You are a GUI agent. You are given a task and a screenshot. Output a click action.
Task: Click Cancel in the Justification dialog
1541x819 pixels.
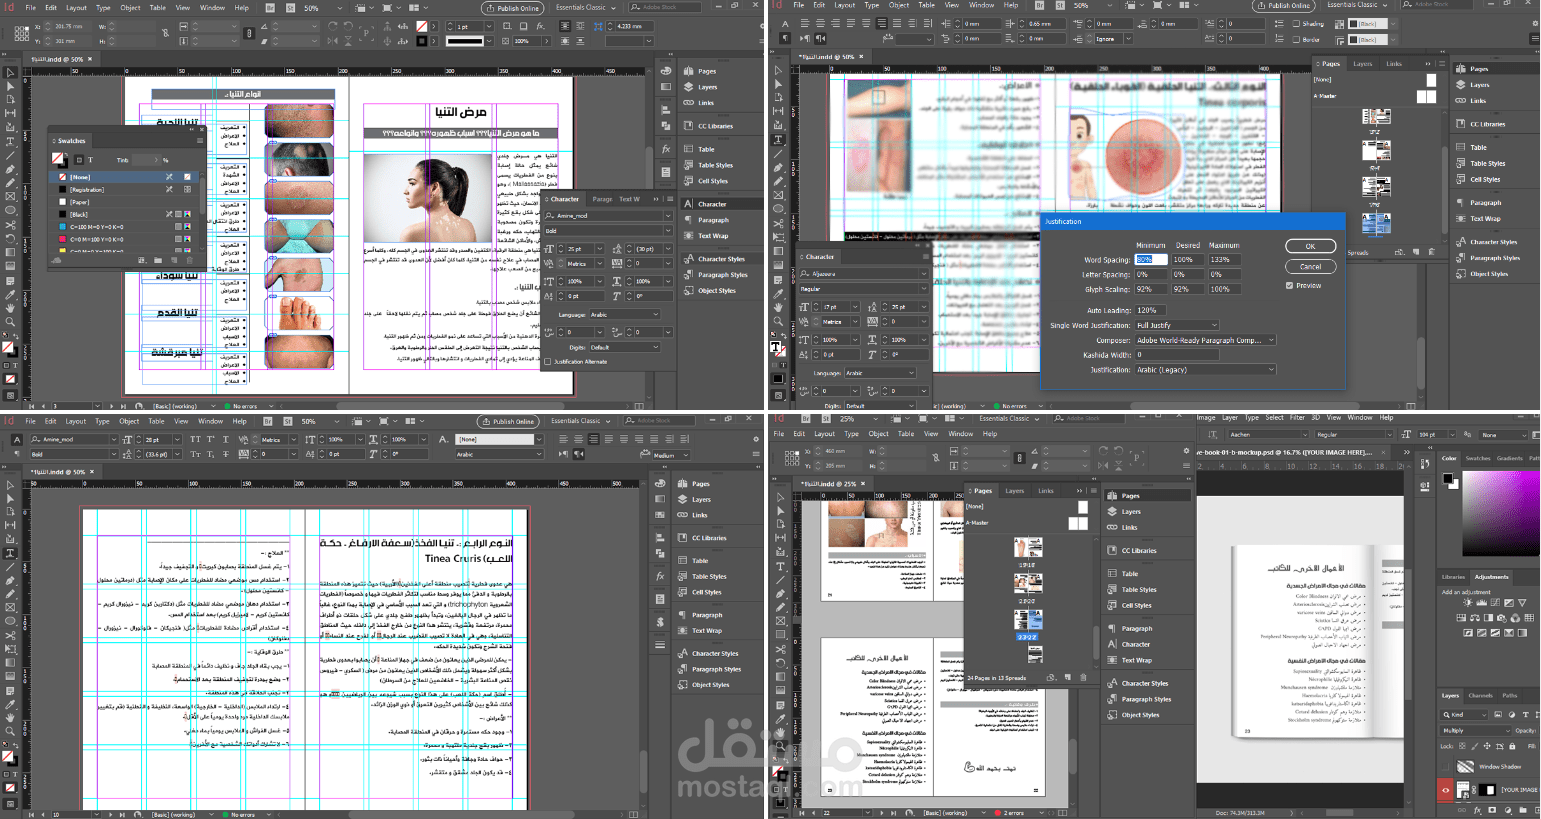point(1310,267)
